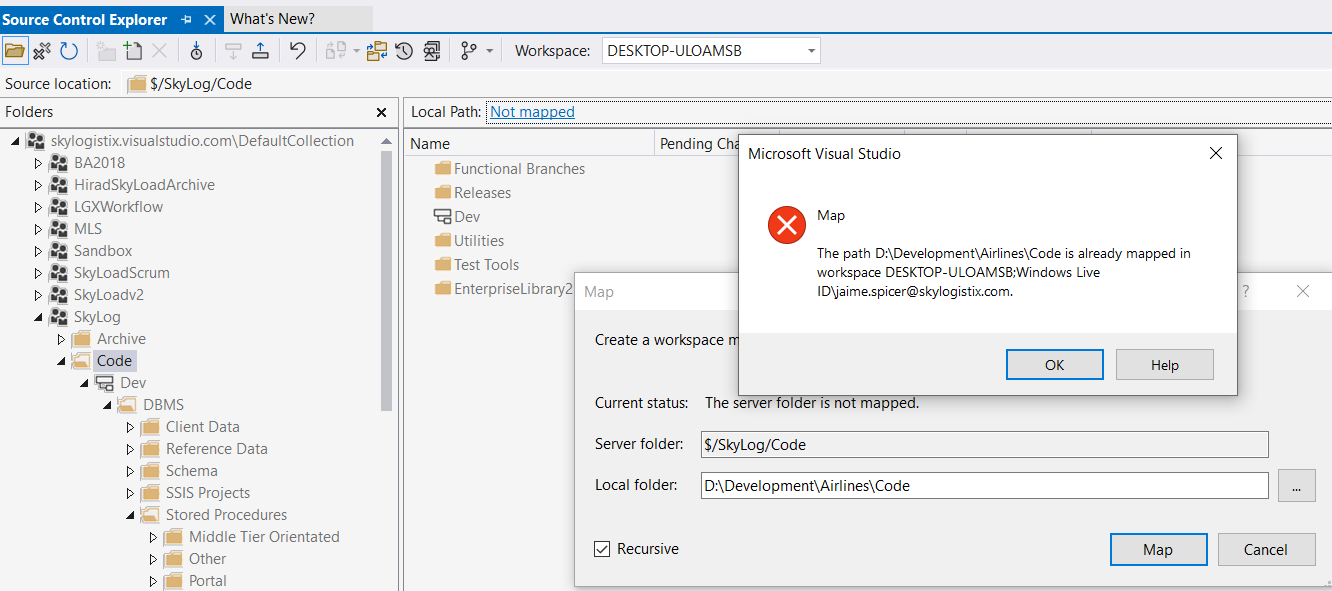Click the pin icon on Source Control Explorer tab
1332x591 pixels.
click(x=187, y=20)
